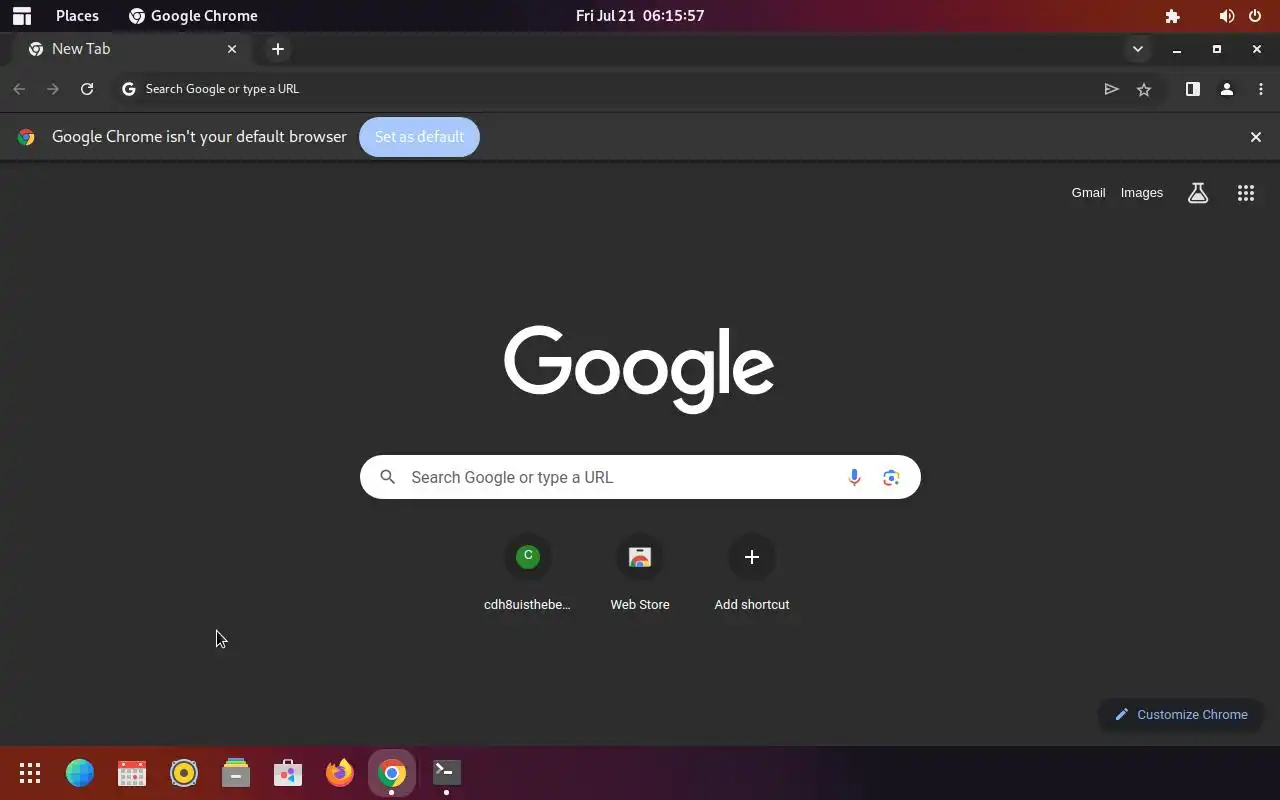Image resolution: width=1280 pixels, height=800 pixels.
Task: Go back with the back arrow
Action: click(x=19, y=89)
